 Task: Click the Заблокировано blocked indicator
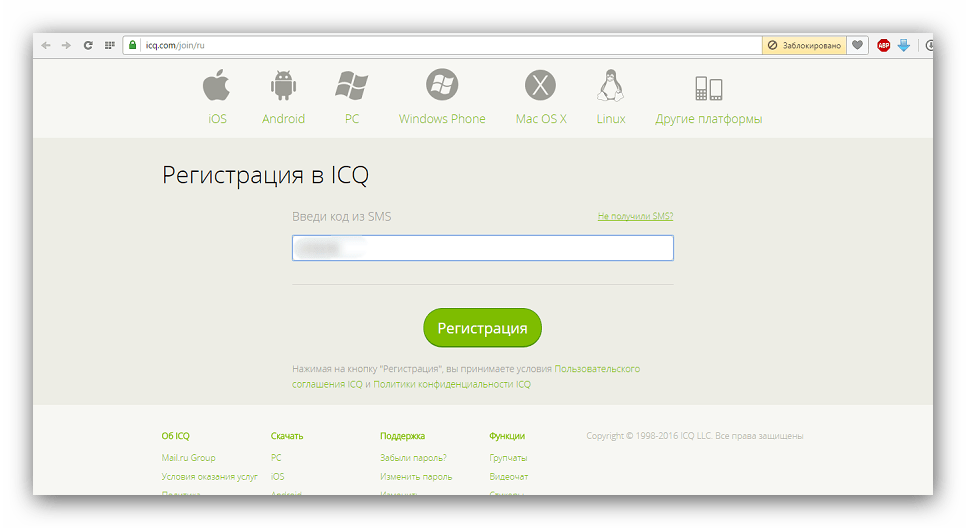point(805,45)
